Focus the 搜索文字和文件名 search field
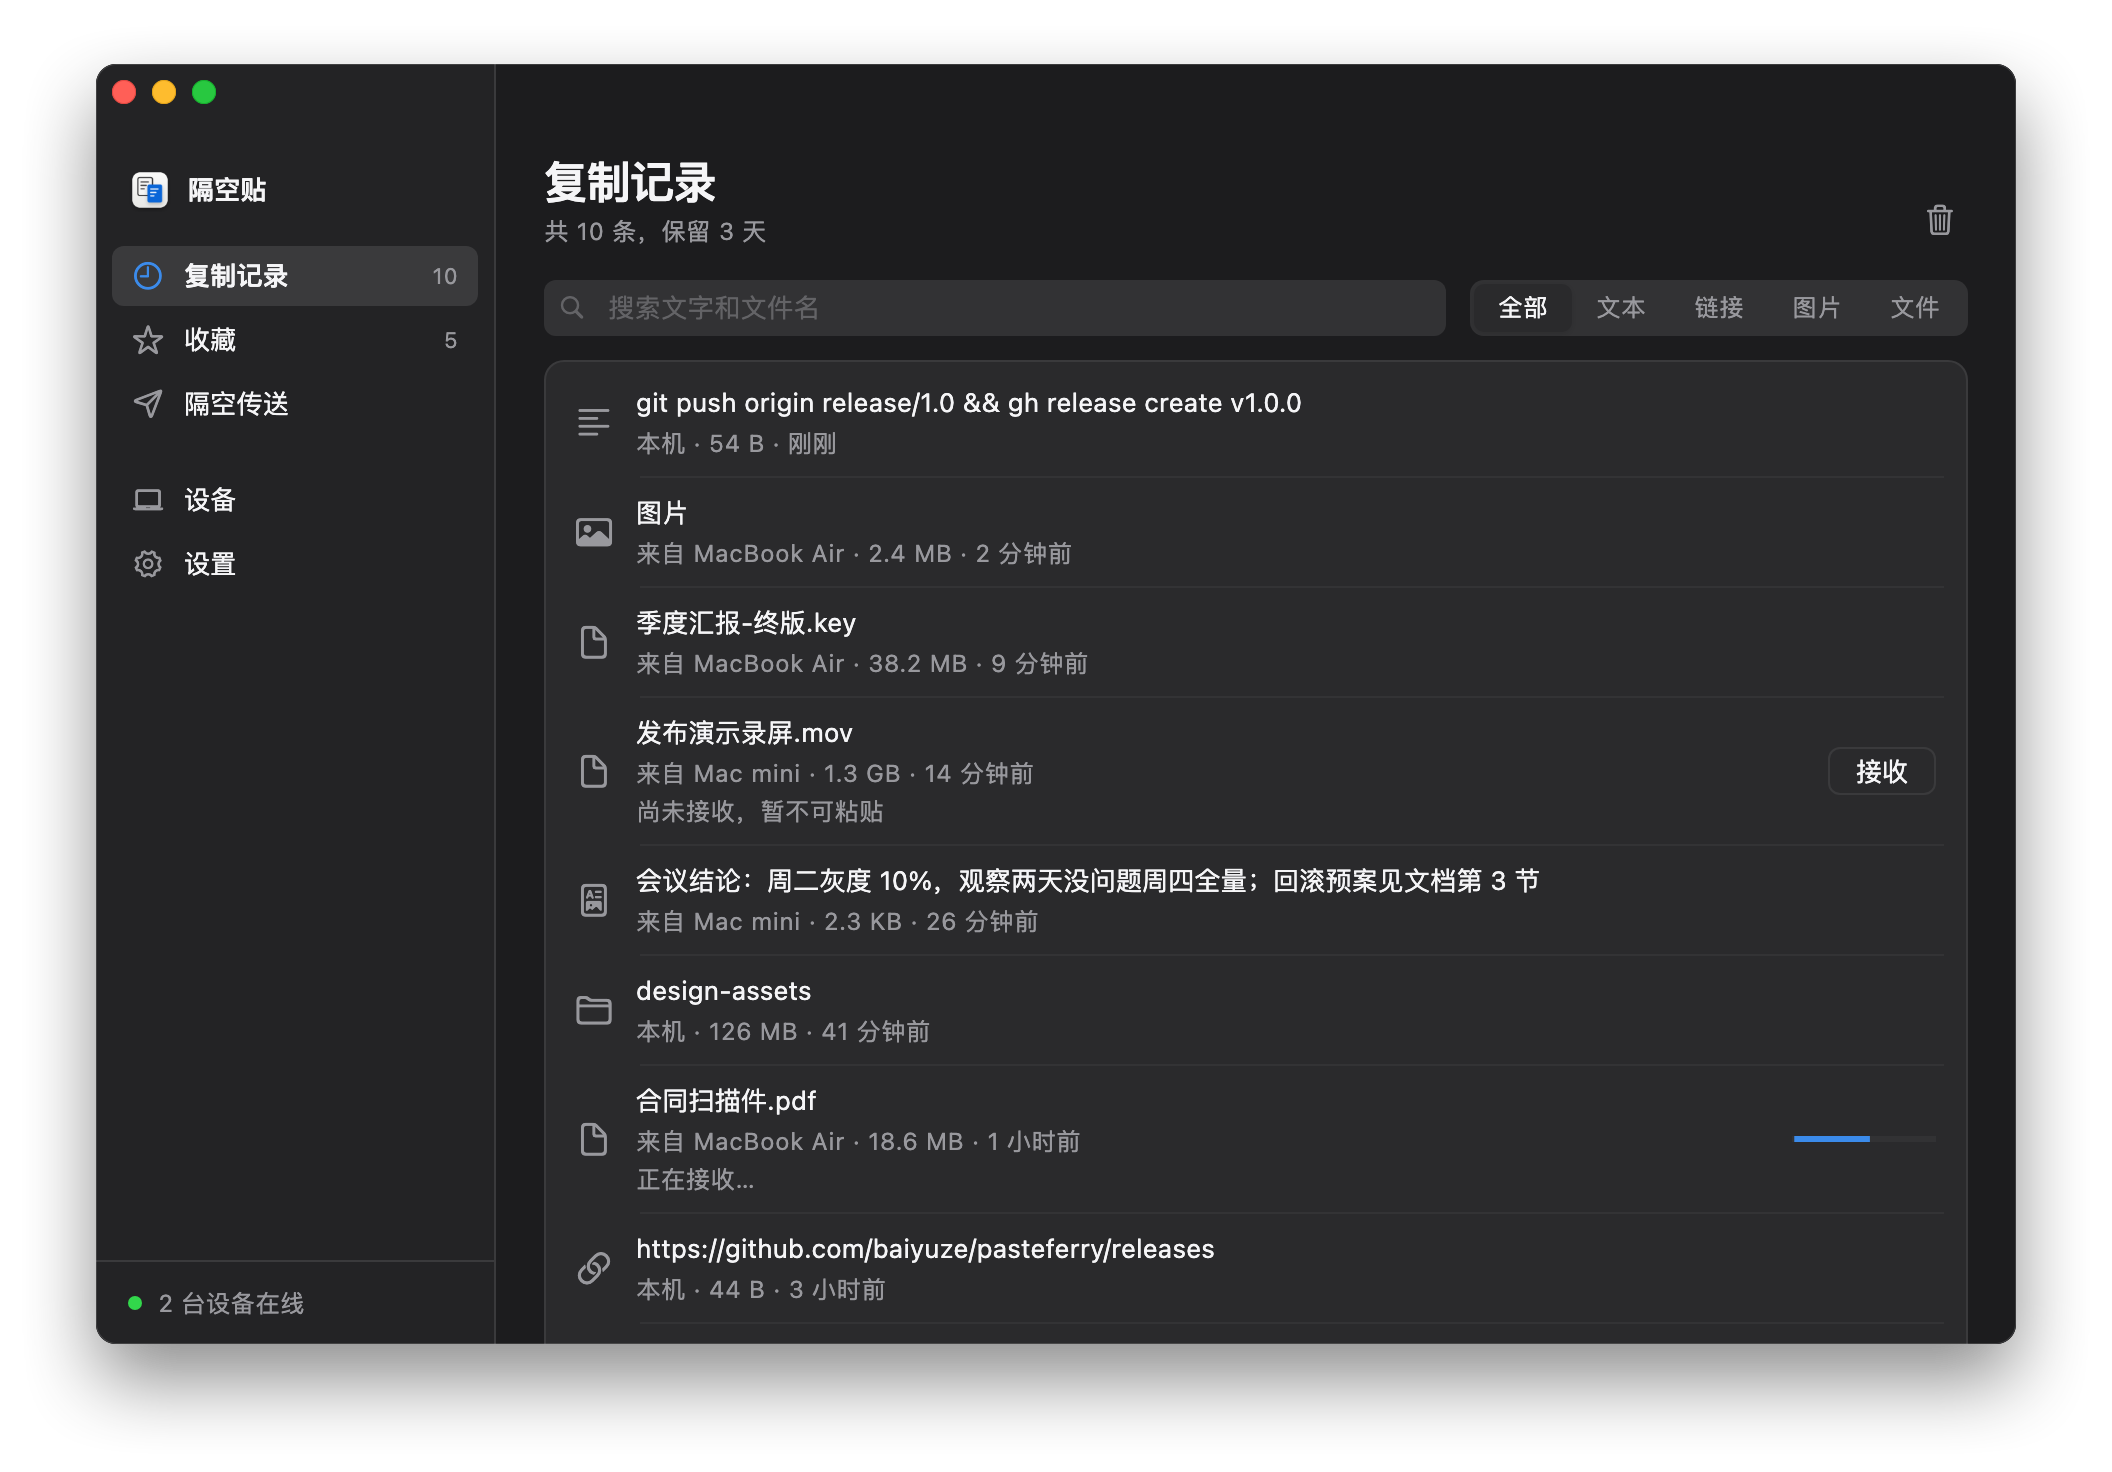This screenshot has width=2112, height=1472. [995, 307]
